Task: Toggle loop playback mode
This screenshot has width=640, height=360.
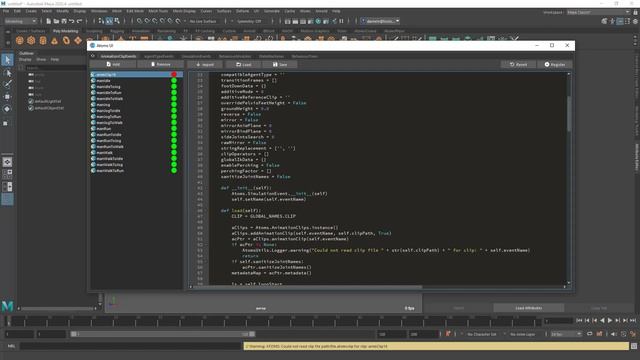Action: tap(589, 334)
